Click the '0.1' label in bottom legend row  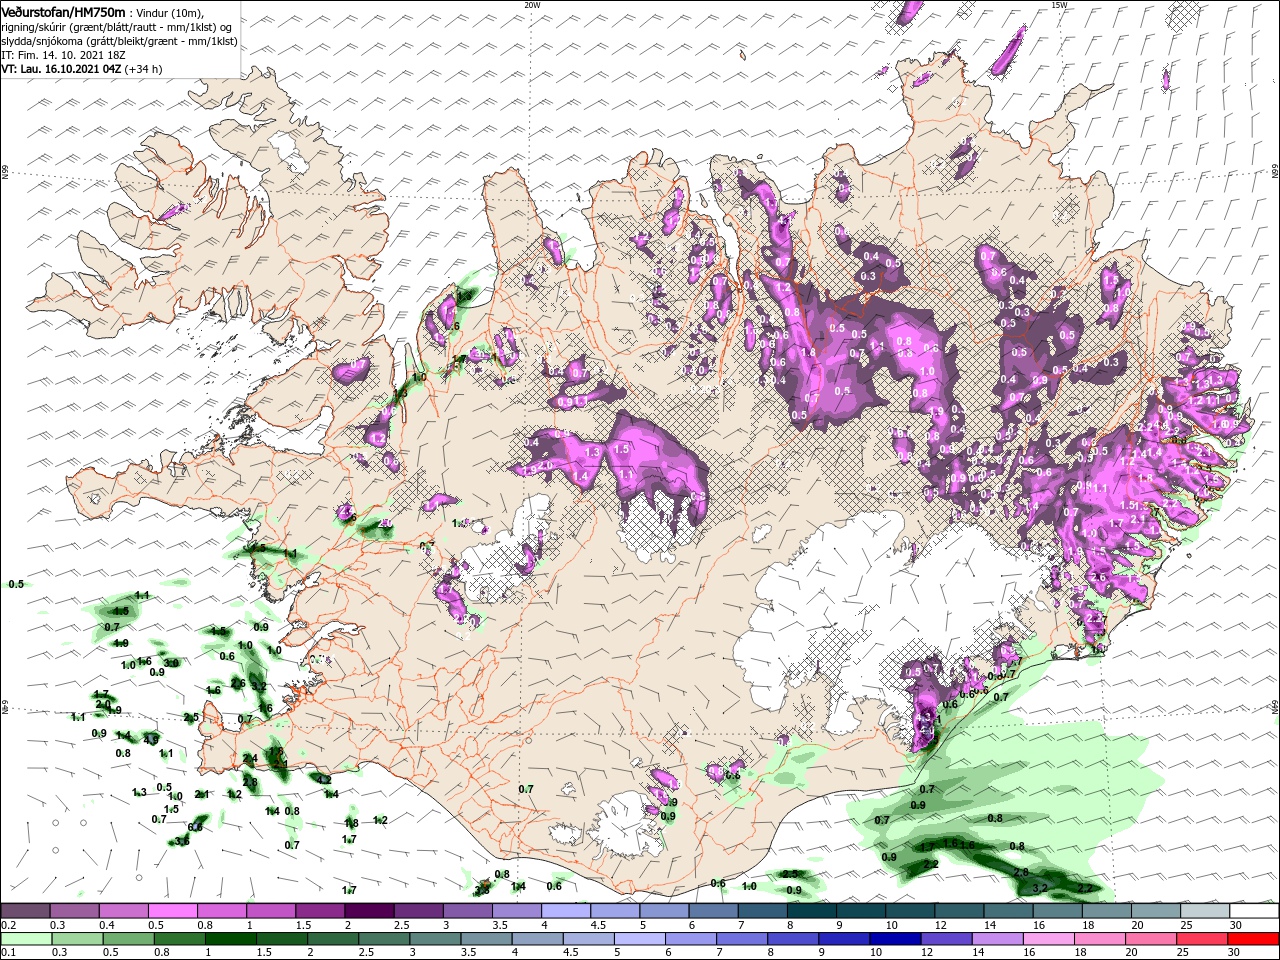click(x=8, y=952)
